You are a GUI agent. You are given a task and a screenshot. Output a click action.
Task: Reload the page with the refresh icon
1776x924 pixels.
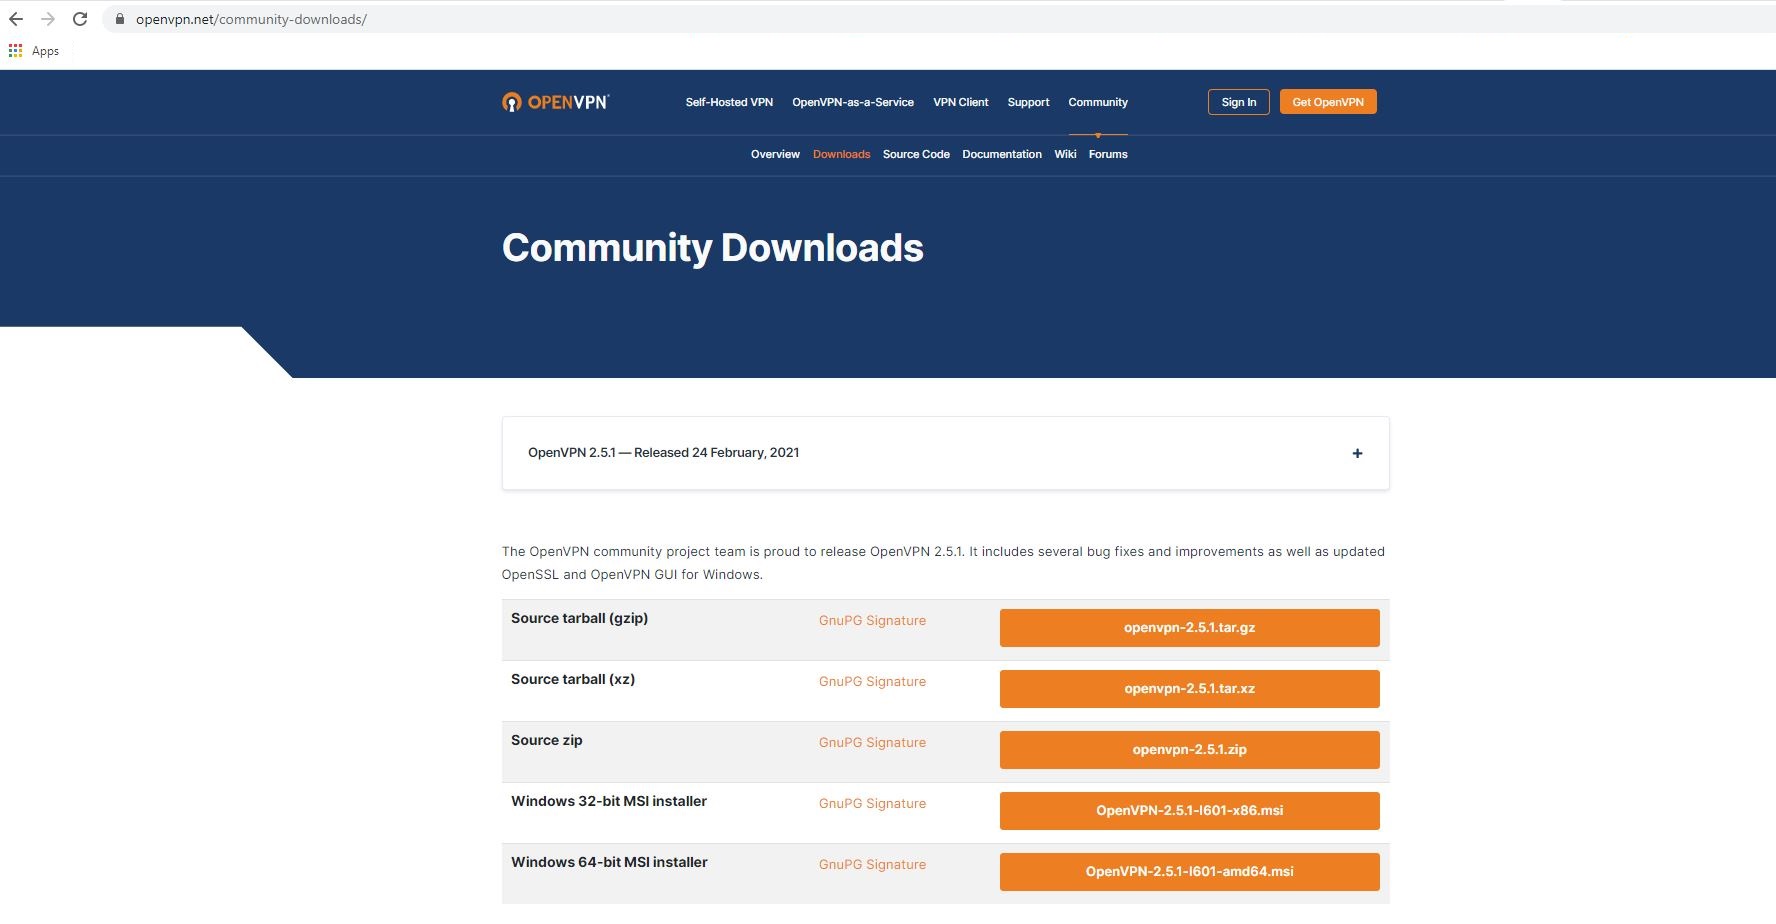click(x=80, y=19)
